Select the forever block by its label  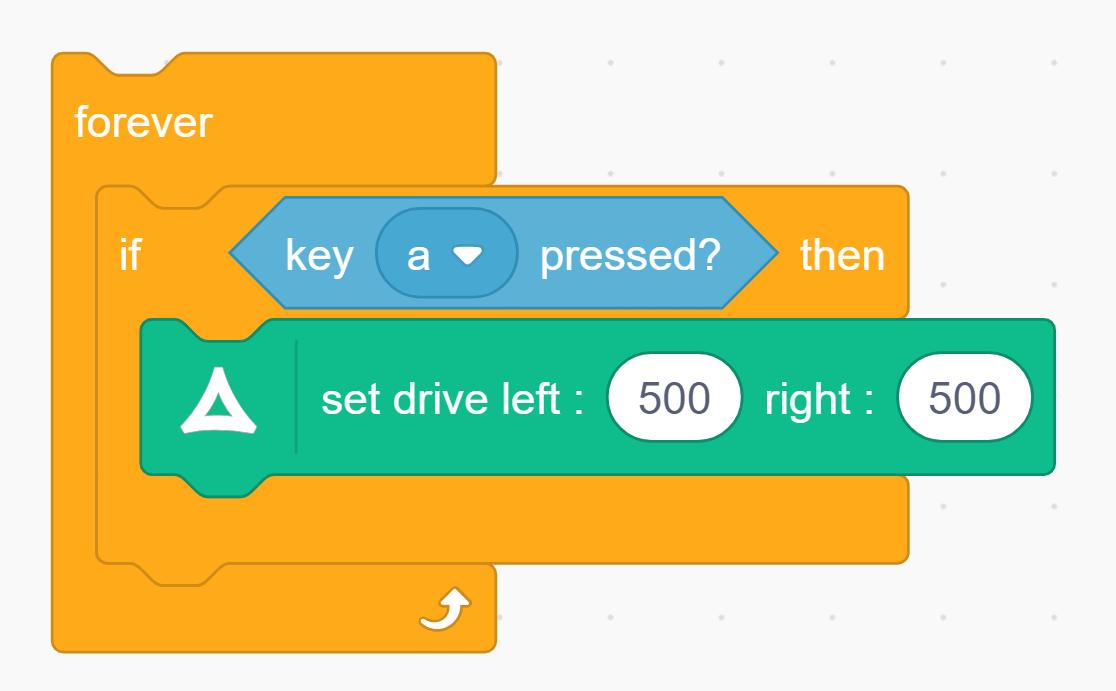click(x=143, y=123)
